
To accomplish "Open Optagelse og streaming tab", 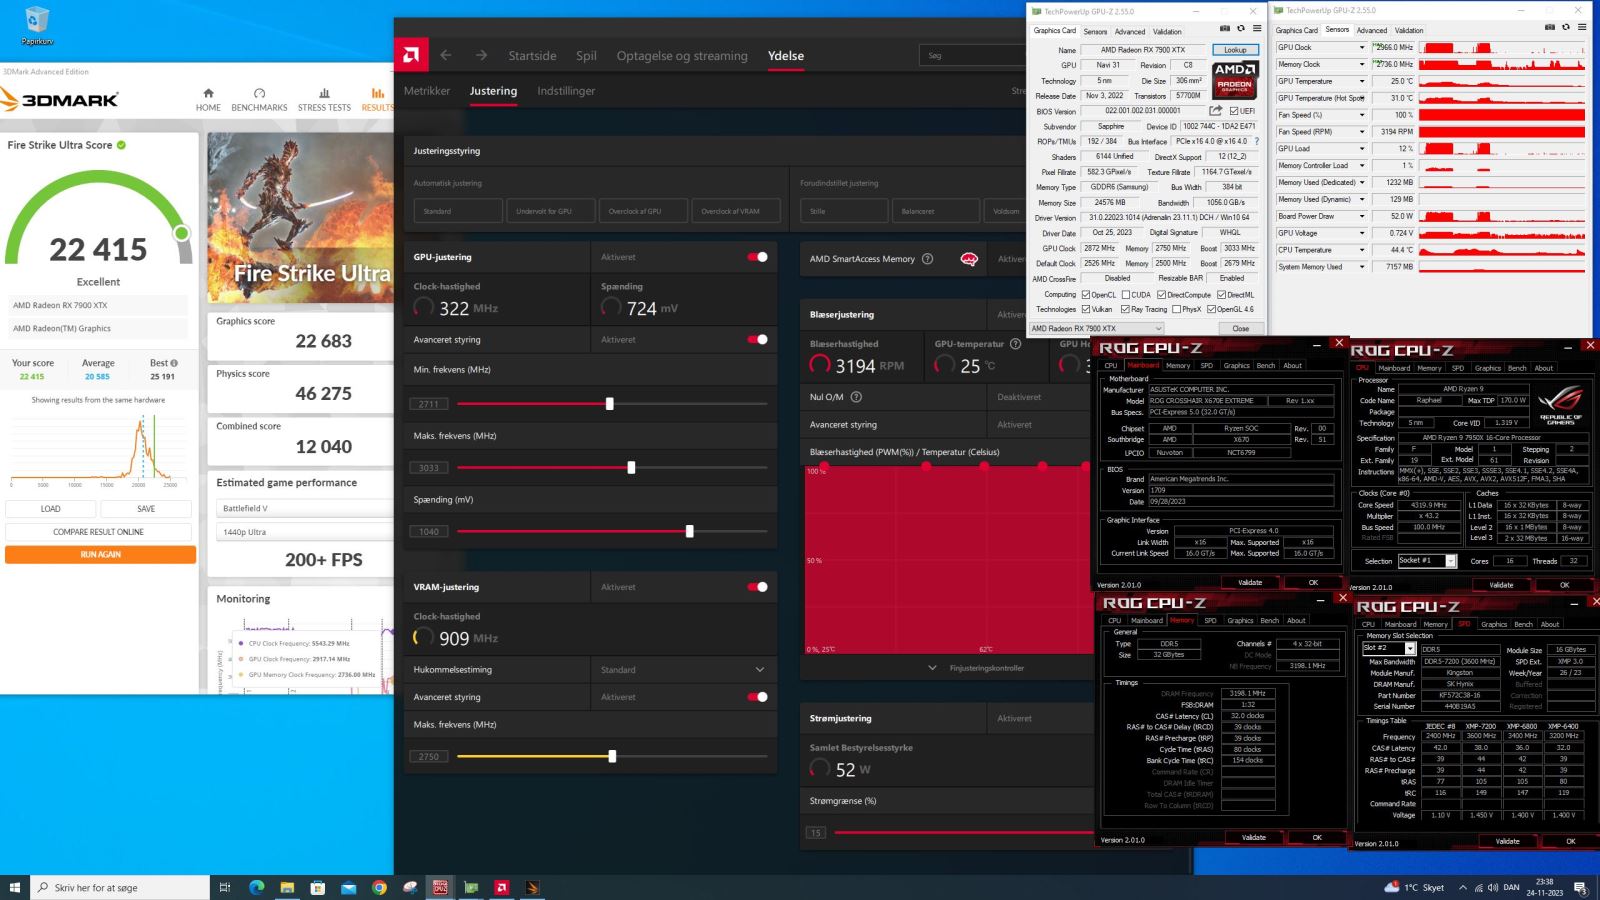I will pyautogui.click(x=682, y=56).
